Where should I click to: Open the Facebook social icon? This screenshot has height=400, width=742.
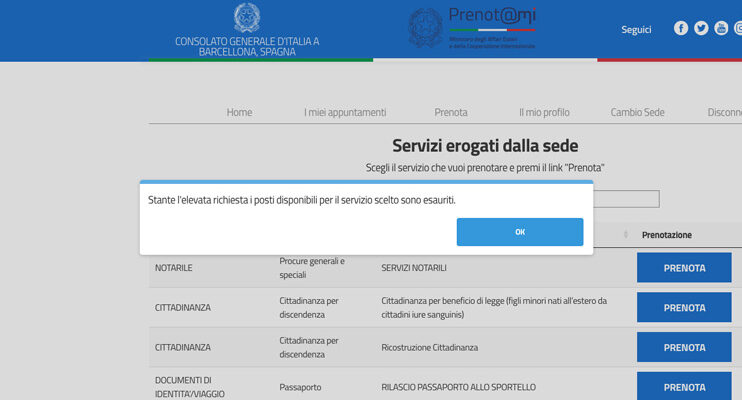[681, 28]
